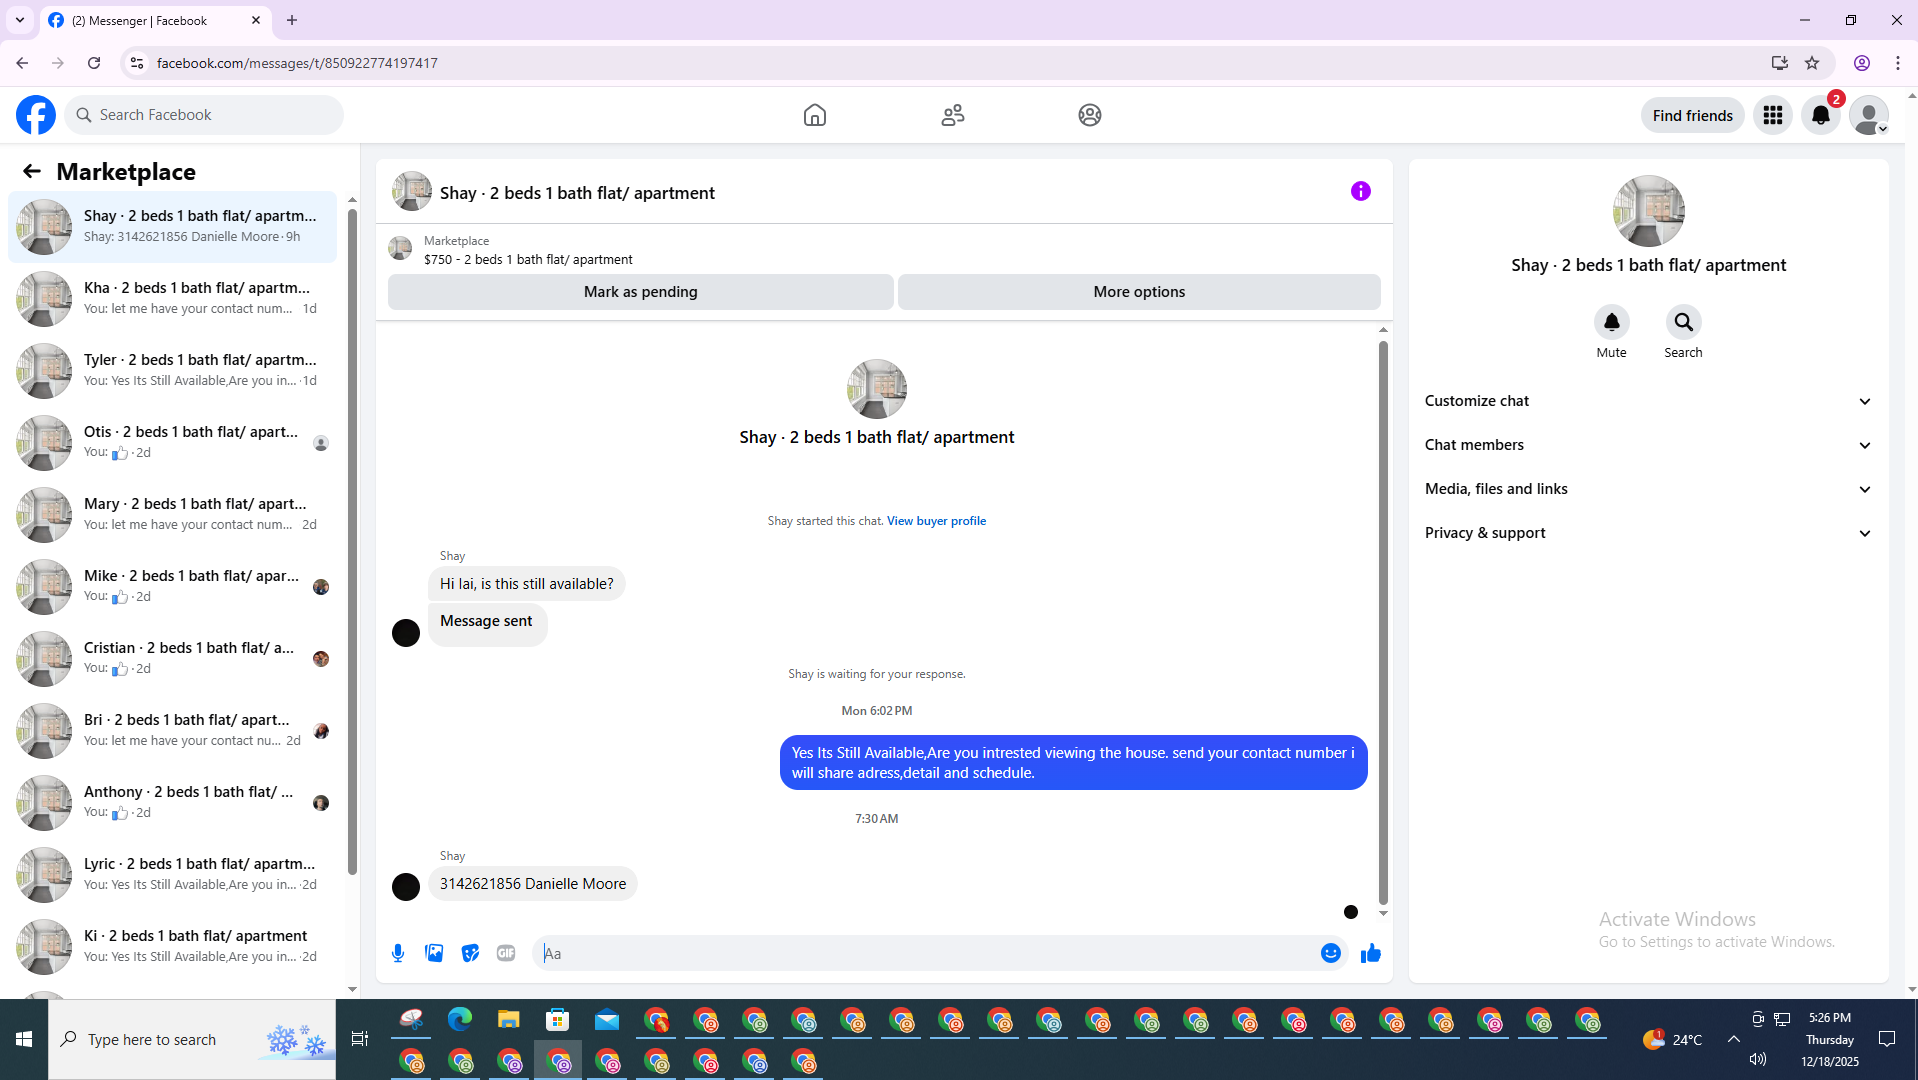Open the Lyric conversation
Screen dimensions: 1918x1080
click(172, 874)
